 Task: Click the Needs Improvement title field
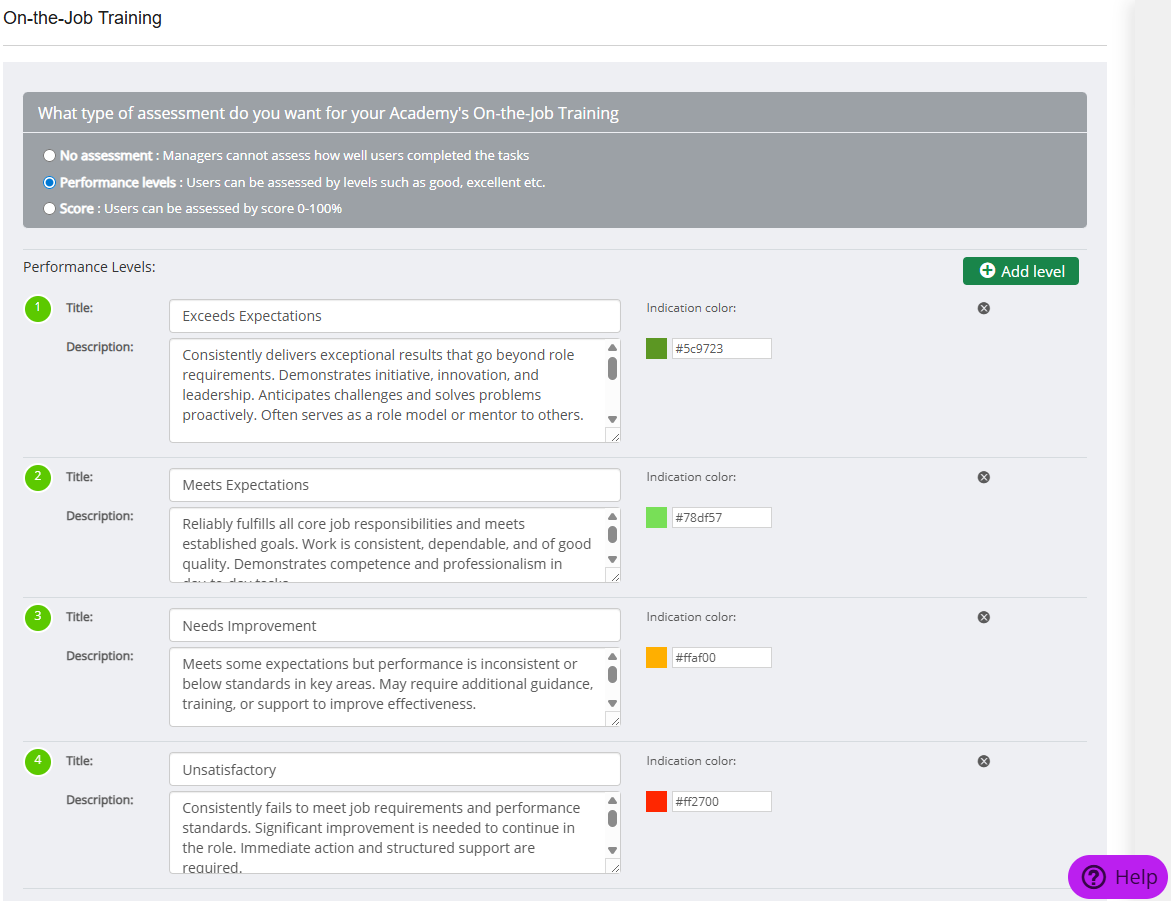394,626
